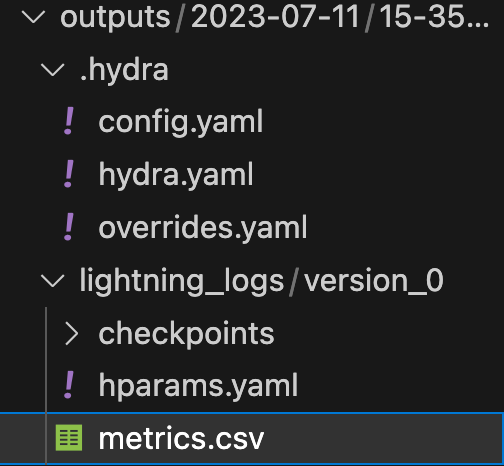
Task: Collapse the lightning_logs folder chevron
Action: click(53, 281)
